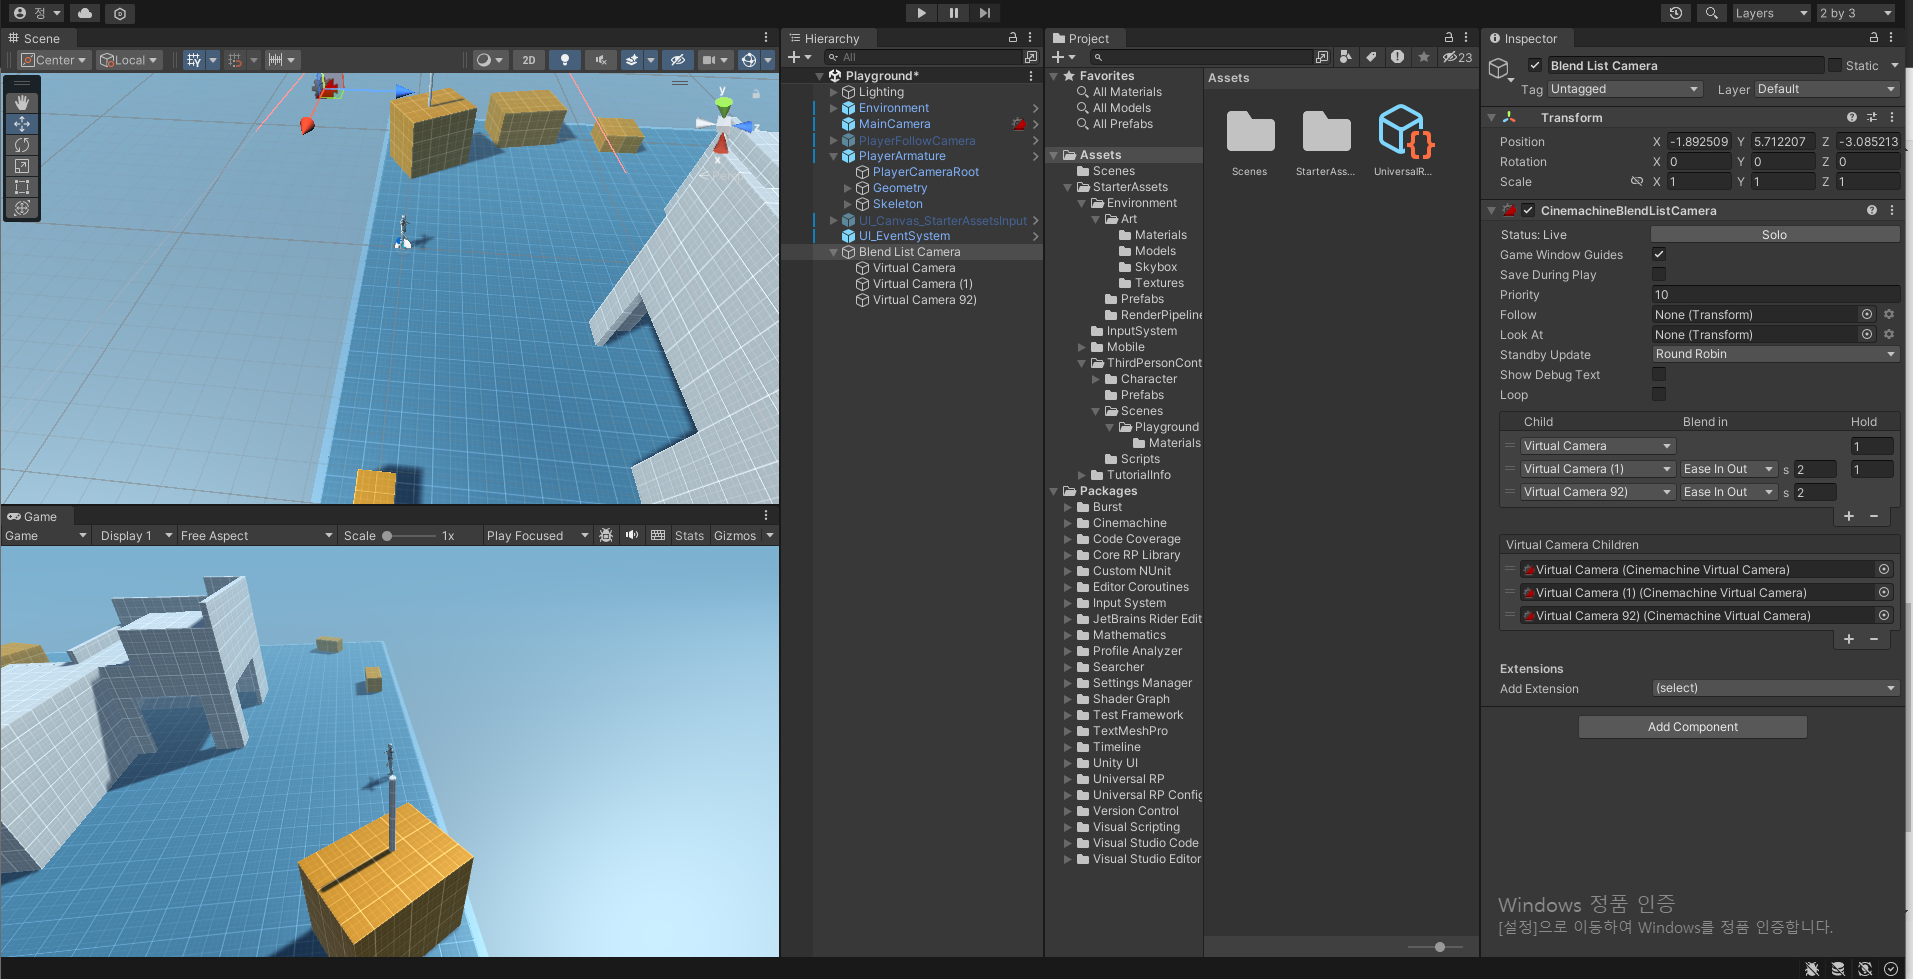Toggle scene effects (skybox/fx) icon

[632, 60]
